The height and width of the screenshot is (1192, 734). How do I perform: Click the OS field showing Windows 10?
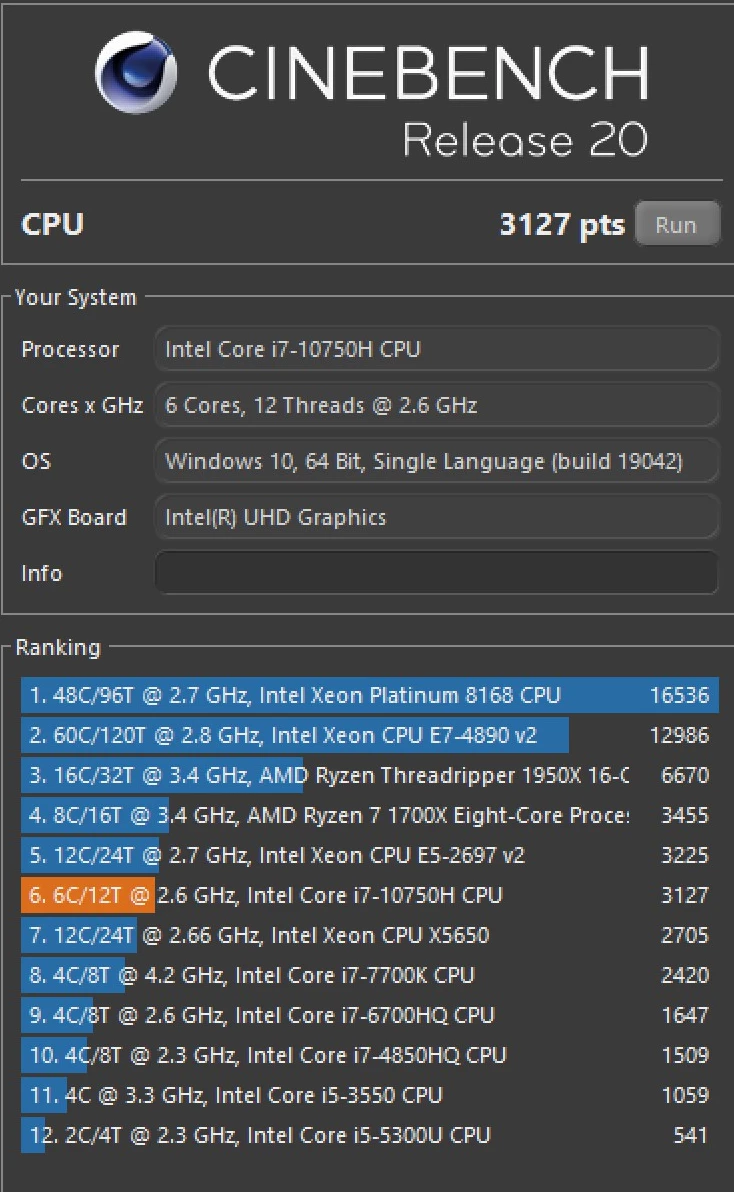437,461
